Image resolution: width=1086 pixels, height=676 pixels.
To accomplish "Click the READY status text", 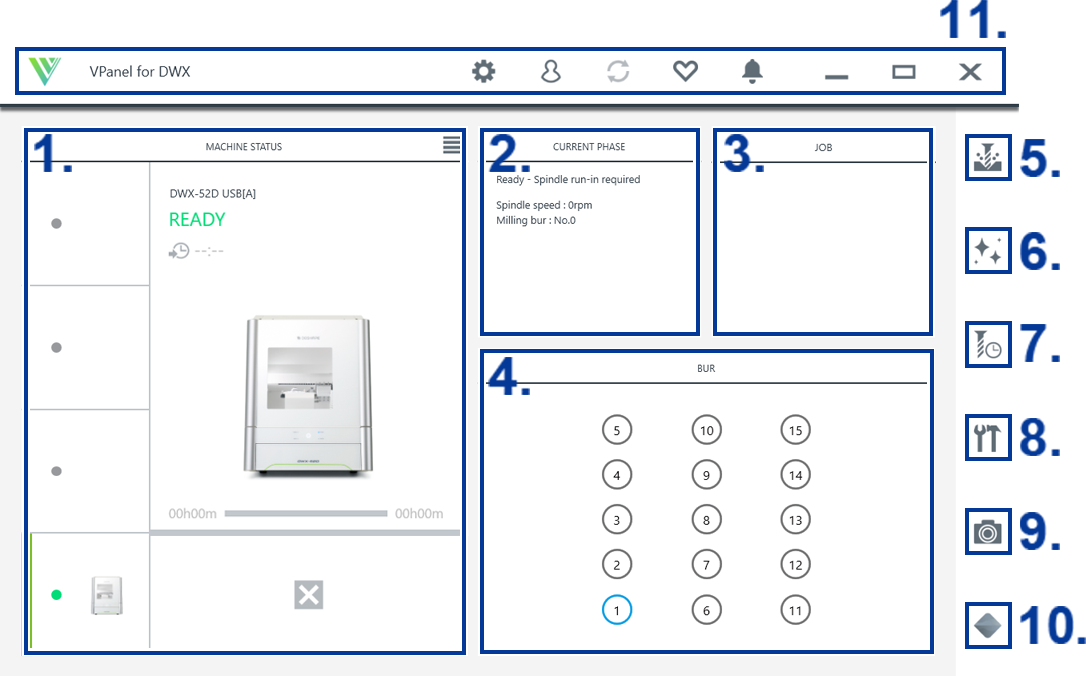I will pyautogui.click(x=197, y=220).
